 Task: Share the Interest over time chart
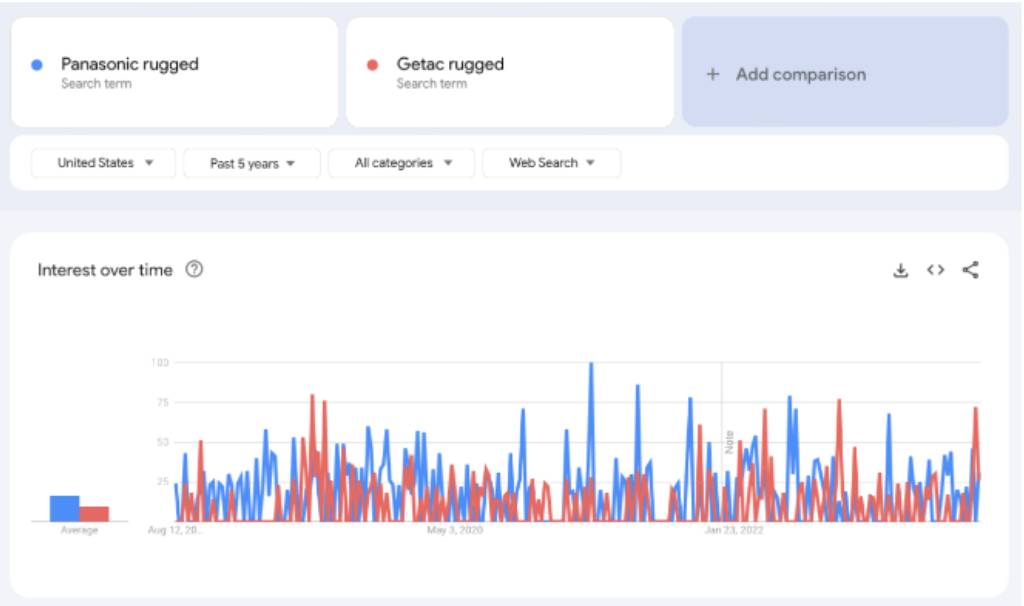(x=970, y=270)
